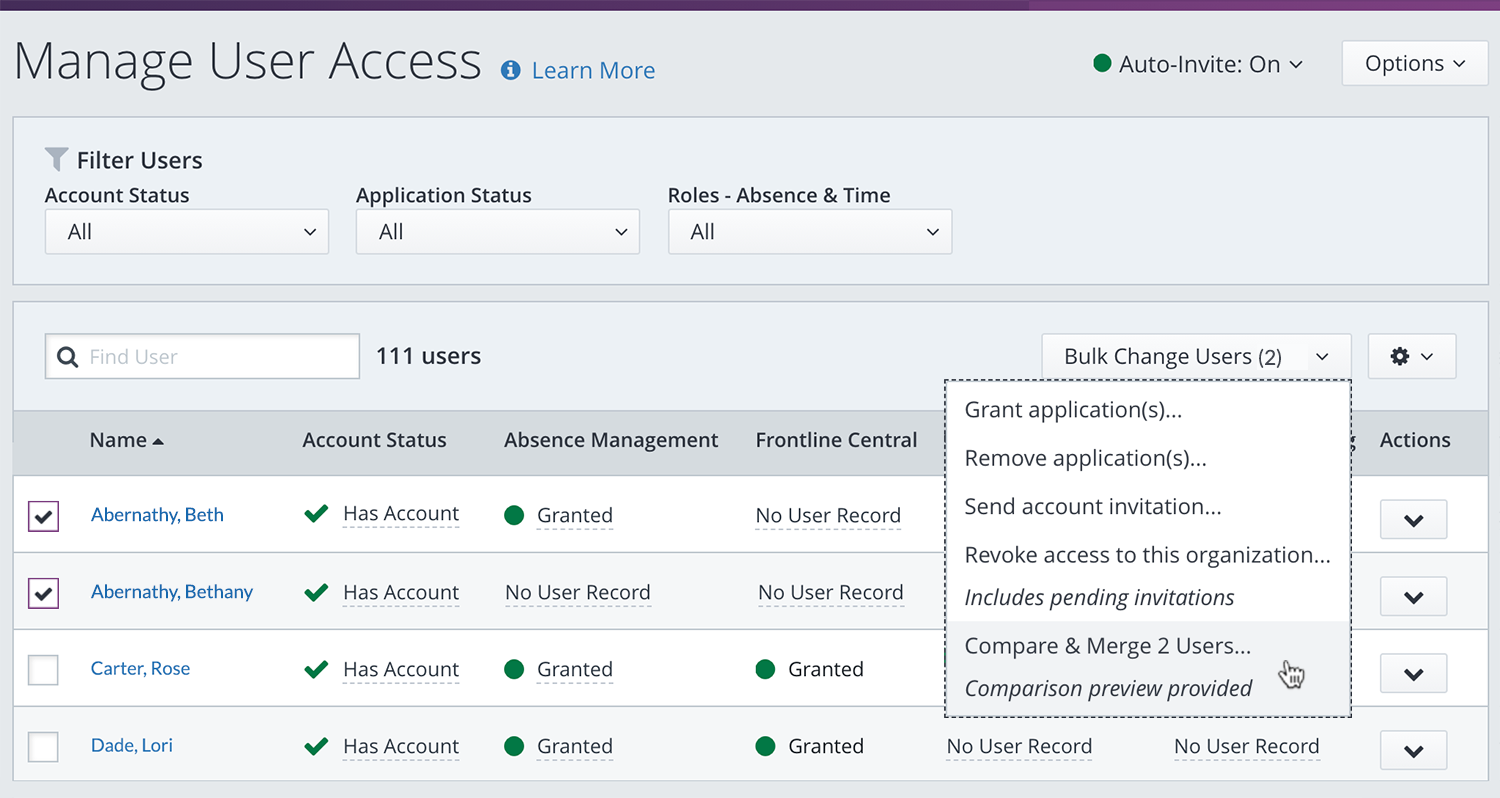Open the Account Status filter dropdown
The width and height of the screenshot is (1500, 798).
pos(187,232)
